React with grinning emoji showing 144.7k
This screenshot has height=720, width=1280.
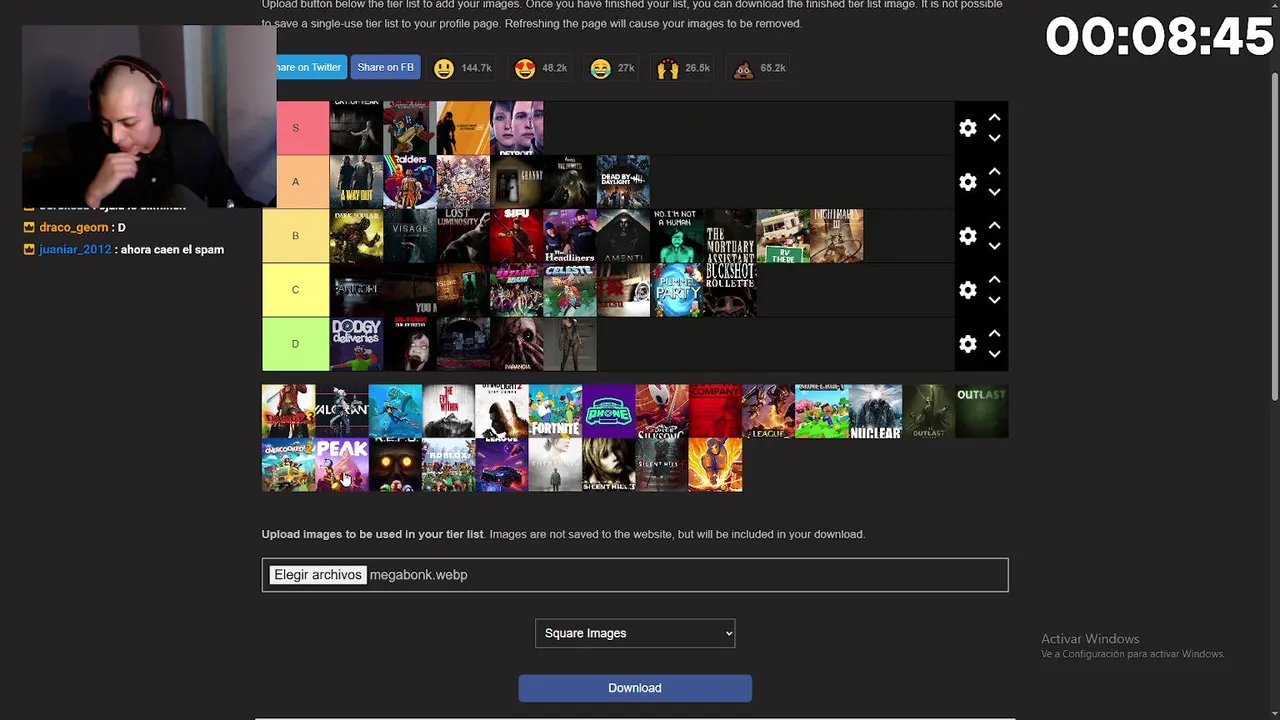coord(463,68)
